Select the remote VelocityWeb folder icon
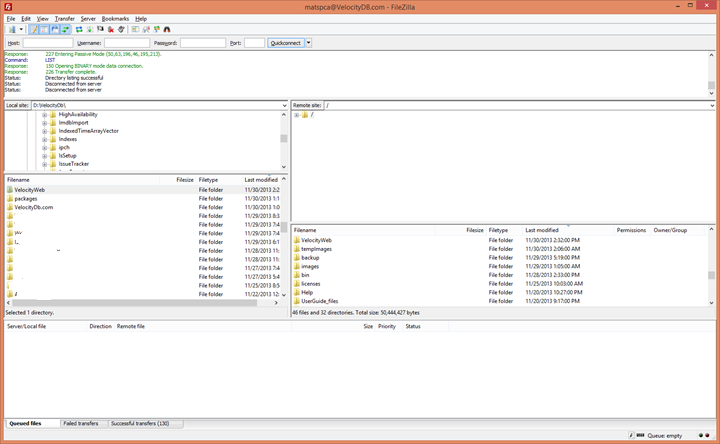This screenshot has width=720, height=444. [297, 240]
